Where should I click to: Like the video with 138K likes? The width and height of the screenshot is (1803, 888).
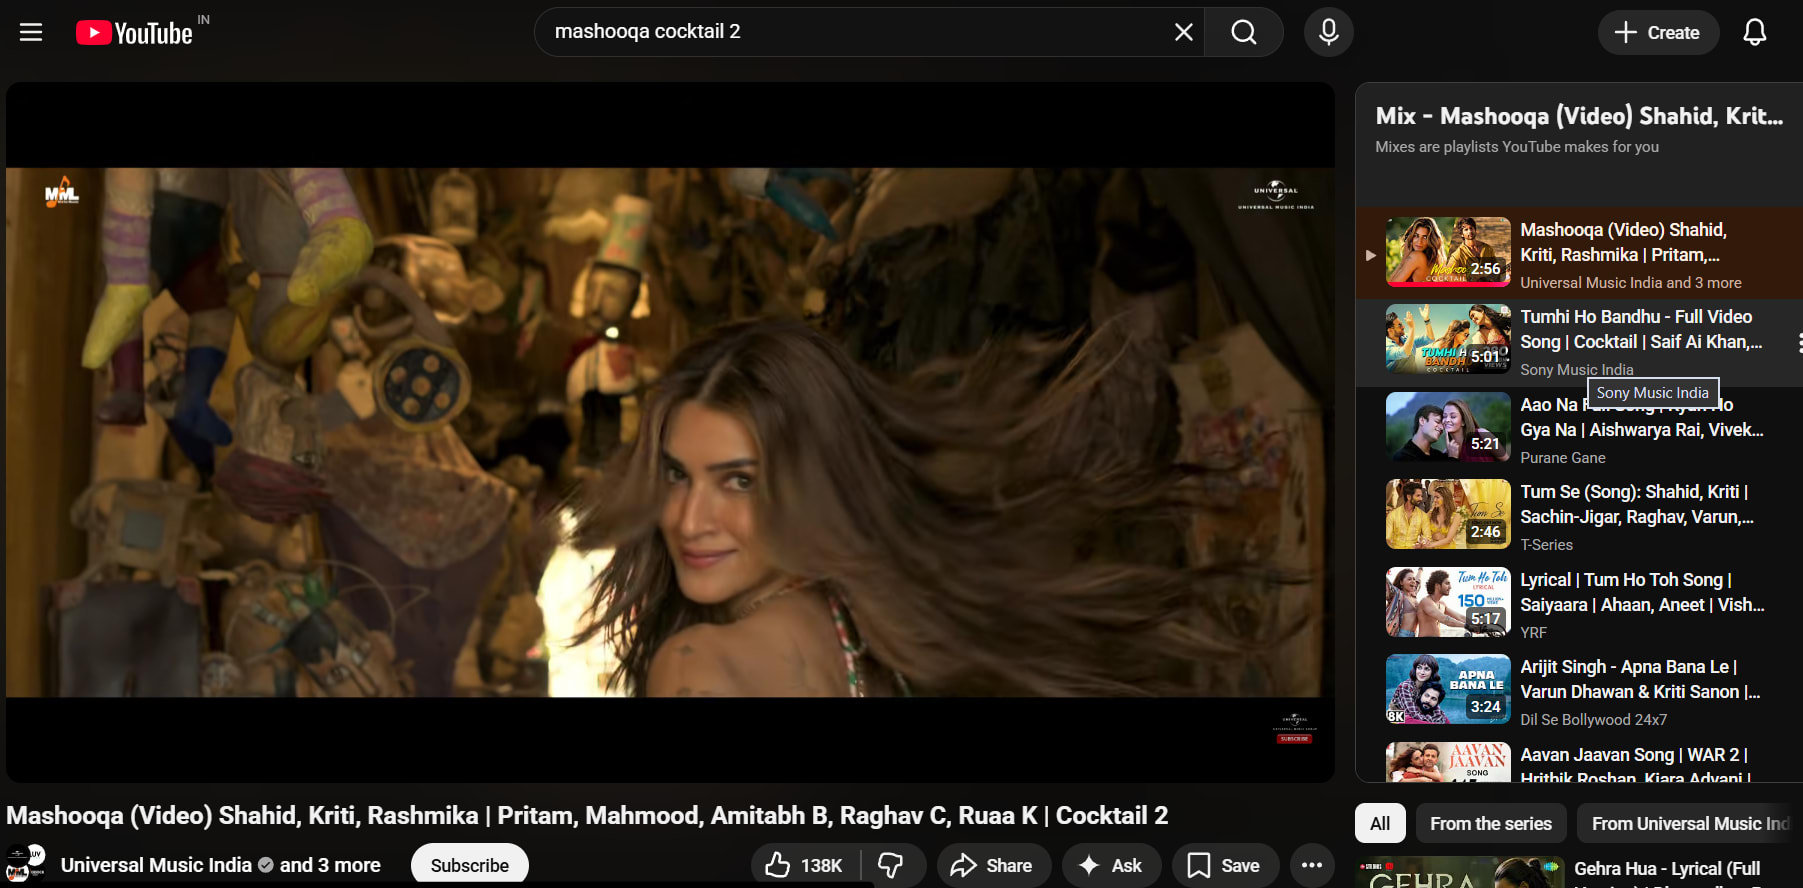point(805,865)
